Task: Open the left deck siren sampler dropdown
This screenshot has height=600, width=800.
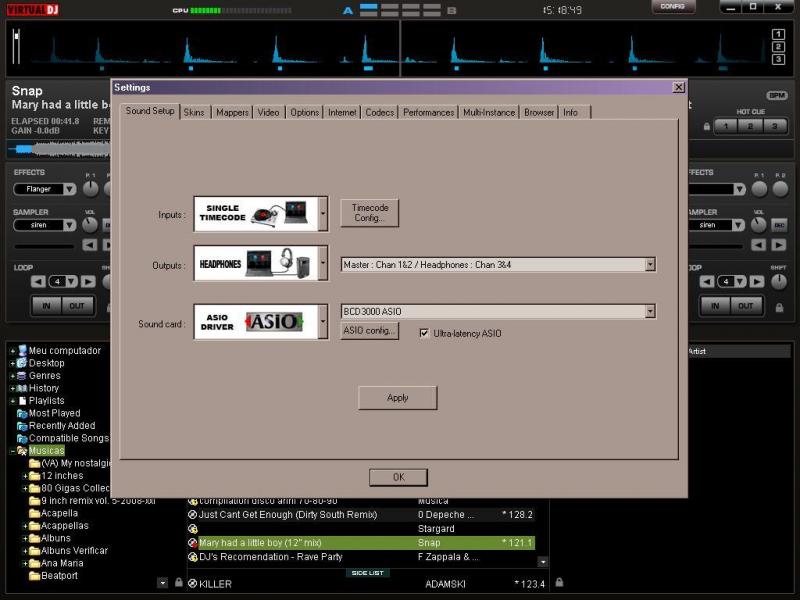Action: pos(69,225)
